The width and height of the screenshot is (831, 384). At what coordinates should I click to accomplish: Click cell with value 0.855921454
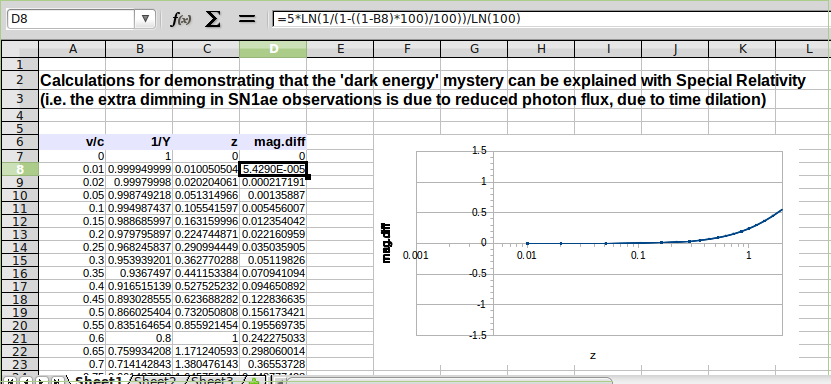206,325
